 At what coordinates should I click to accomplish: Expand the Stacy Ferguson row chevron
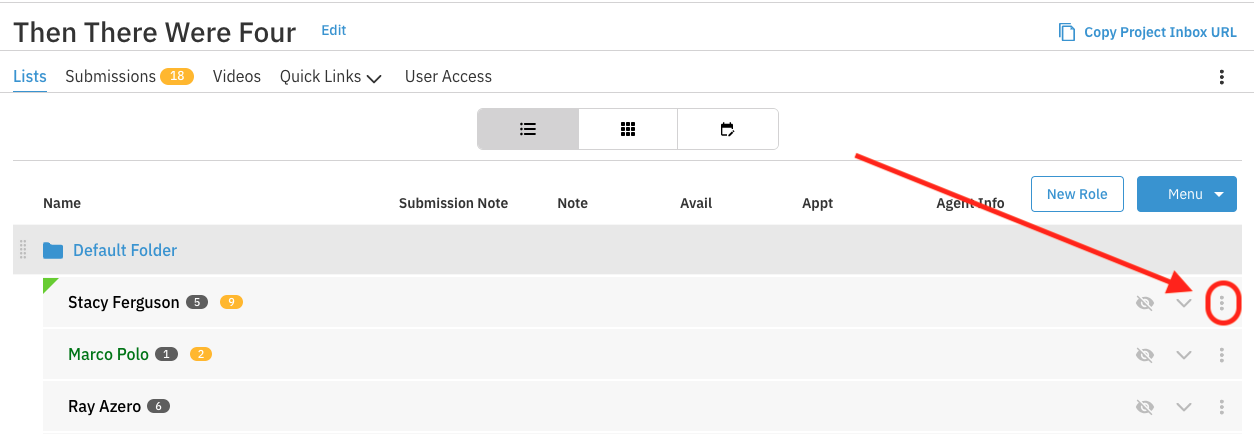point(1184,302)
